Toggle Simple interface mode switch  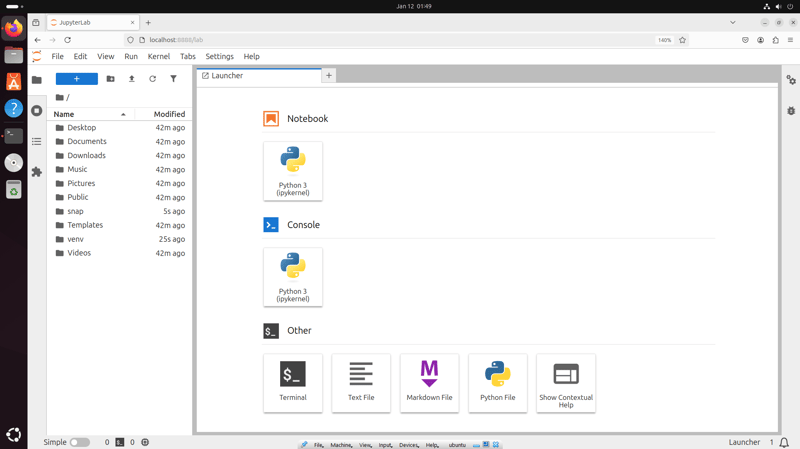click(79, 442)
